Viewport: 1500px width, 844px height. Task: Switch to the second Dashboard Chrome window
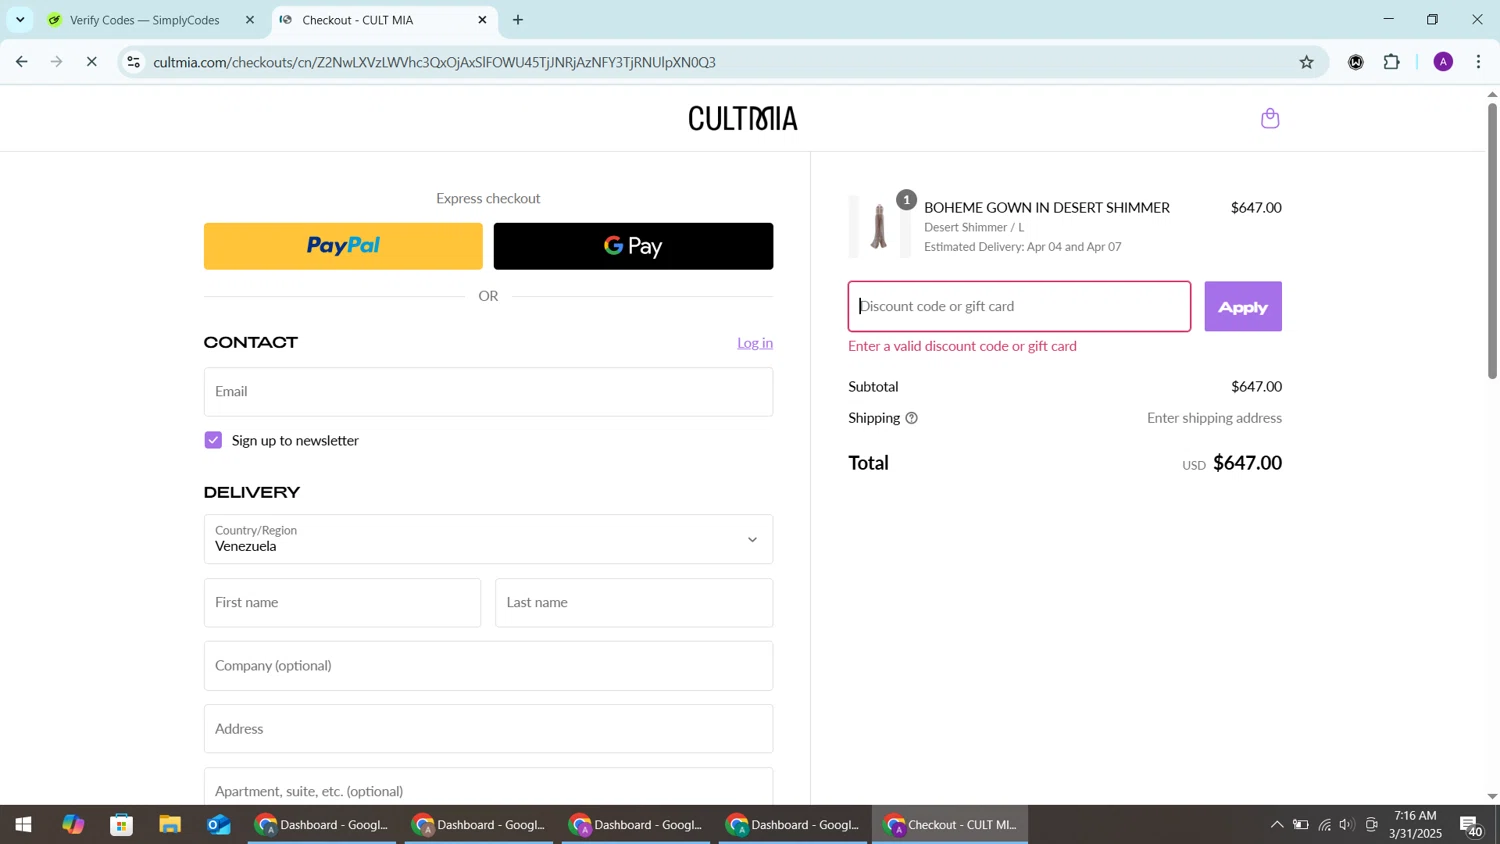coord(478,825)
